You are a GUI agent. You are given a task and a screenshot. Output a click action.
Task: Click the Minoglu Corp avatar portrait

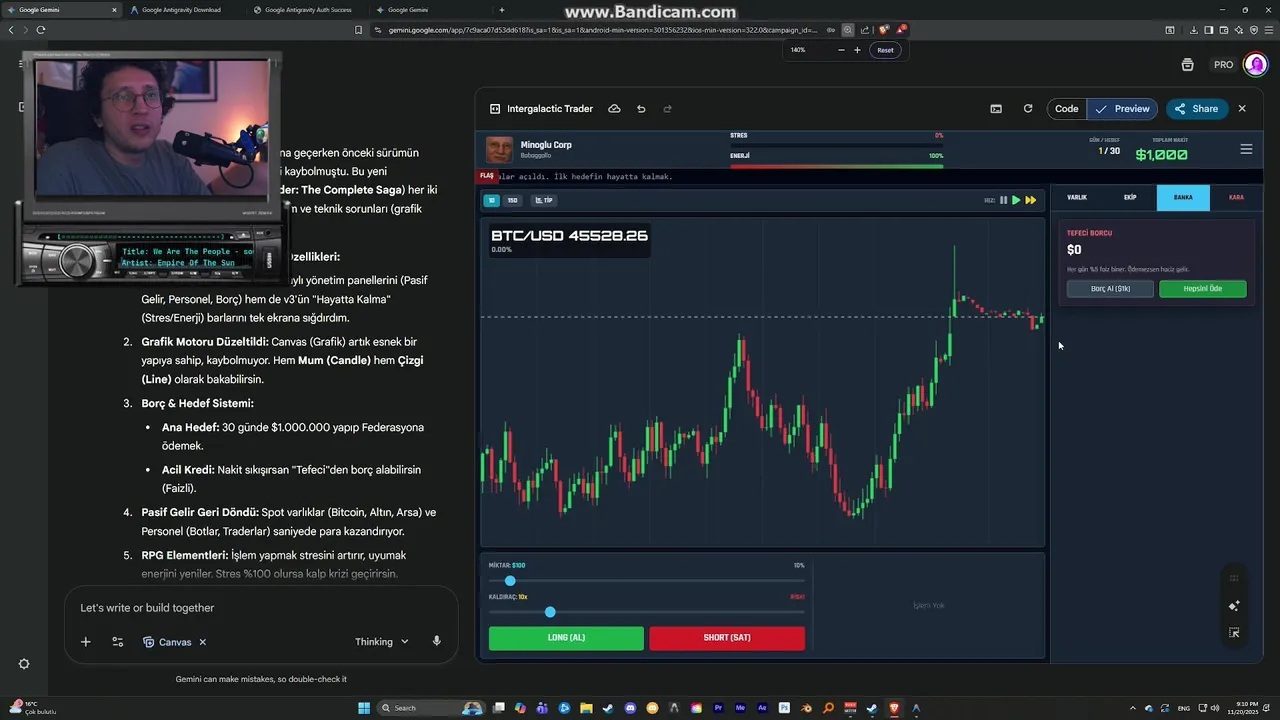[x=499, y=150]
